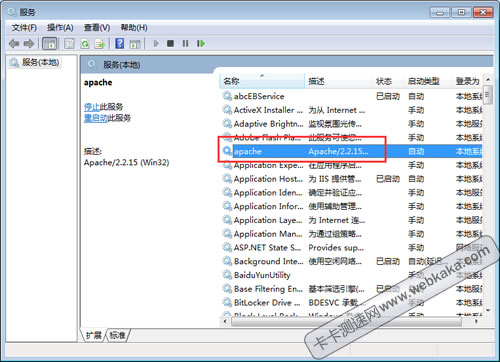Open the 帮助(H) menu
The image size is (500, 362).
134,28
